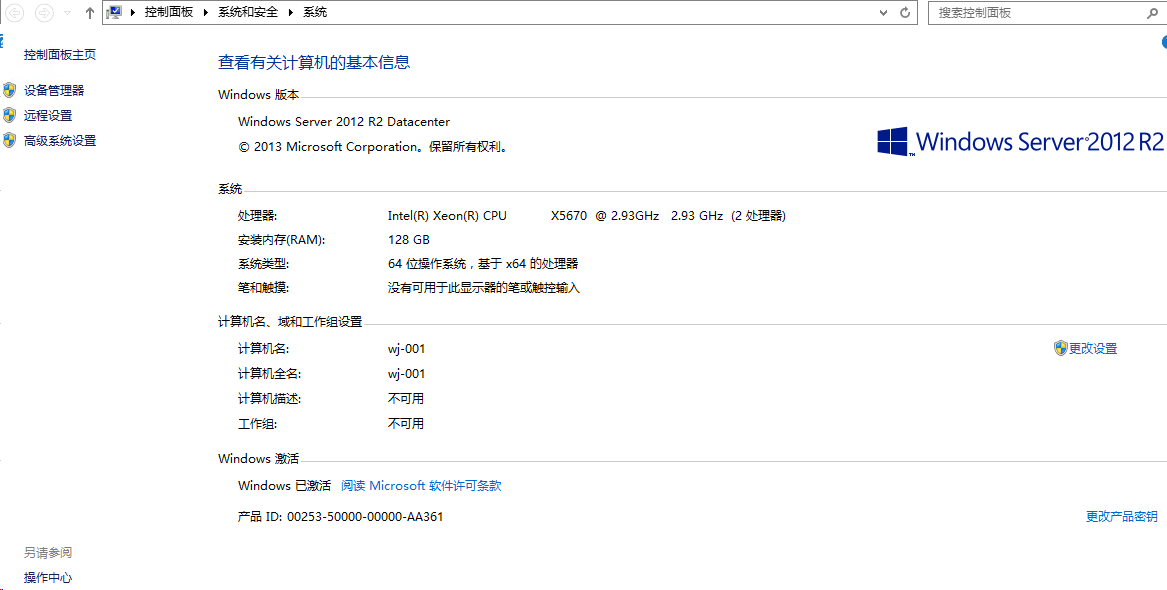Select the 系统 breadcrumb

pos(315,13)
